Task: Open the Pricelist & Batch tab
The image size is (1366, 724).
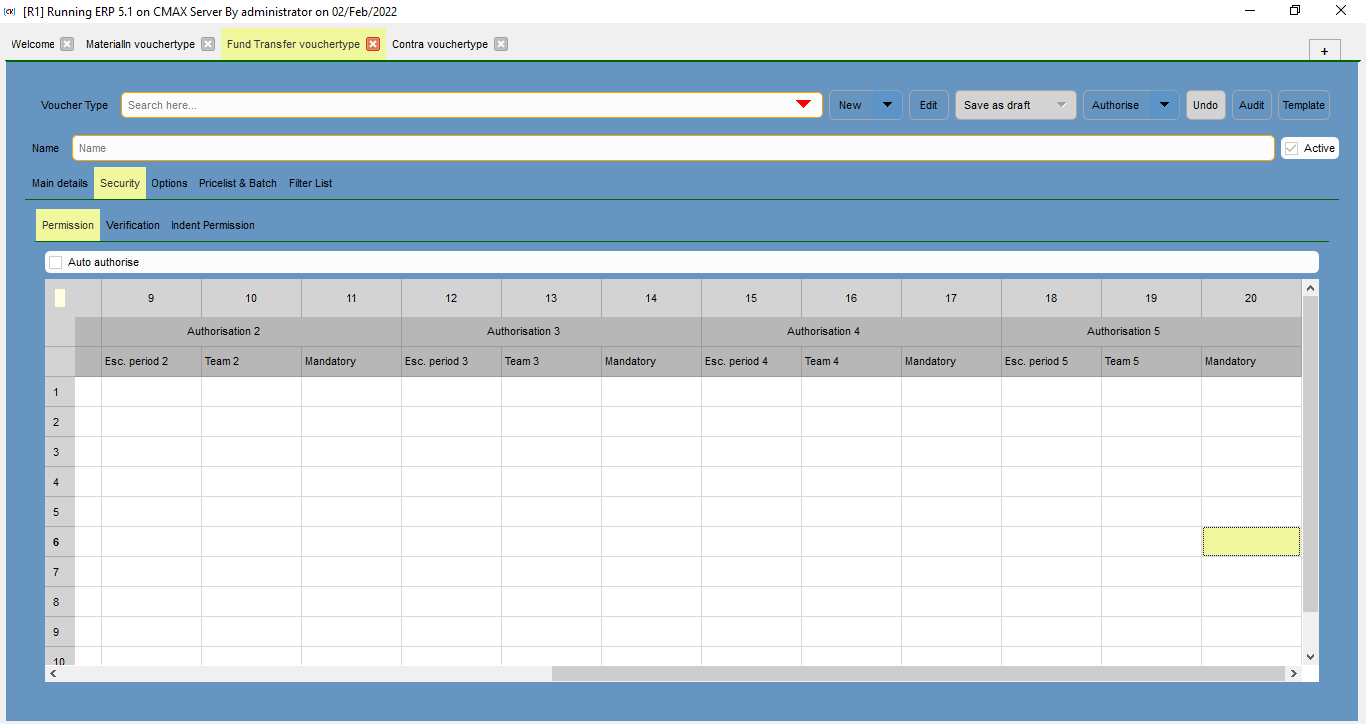Action: [238, 183]
